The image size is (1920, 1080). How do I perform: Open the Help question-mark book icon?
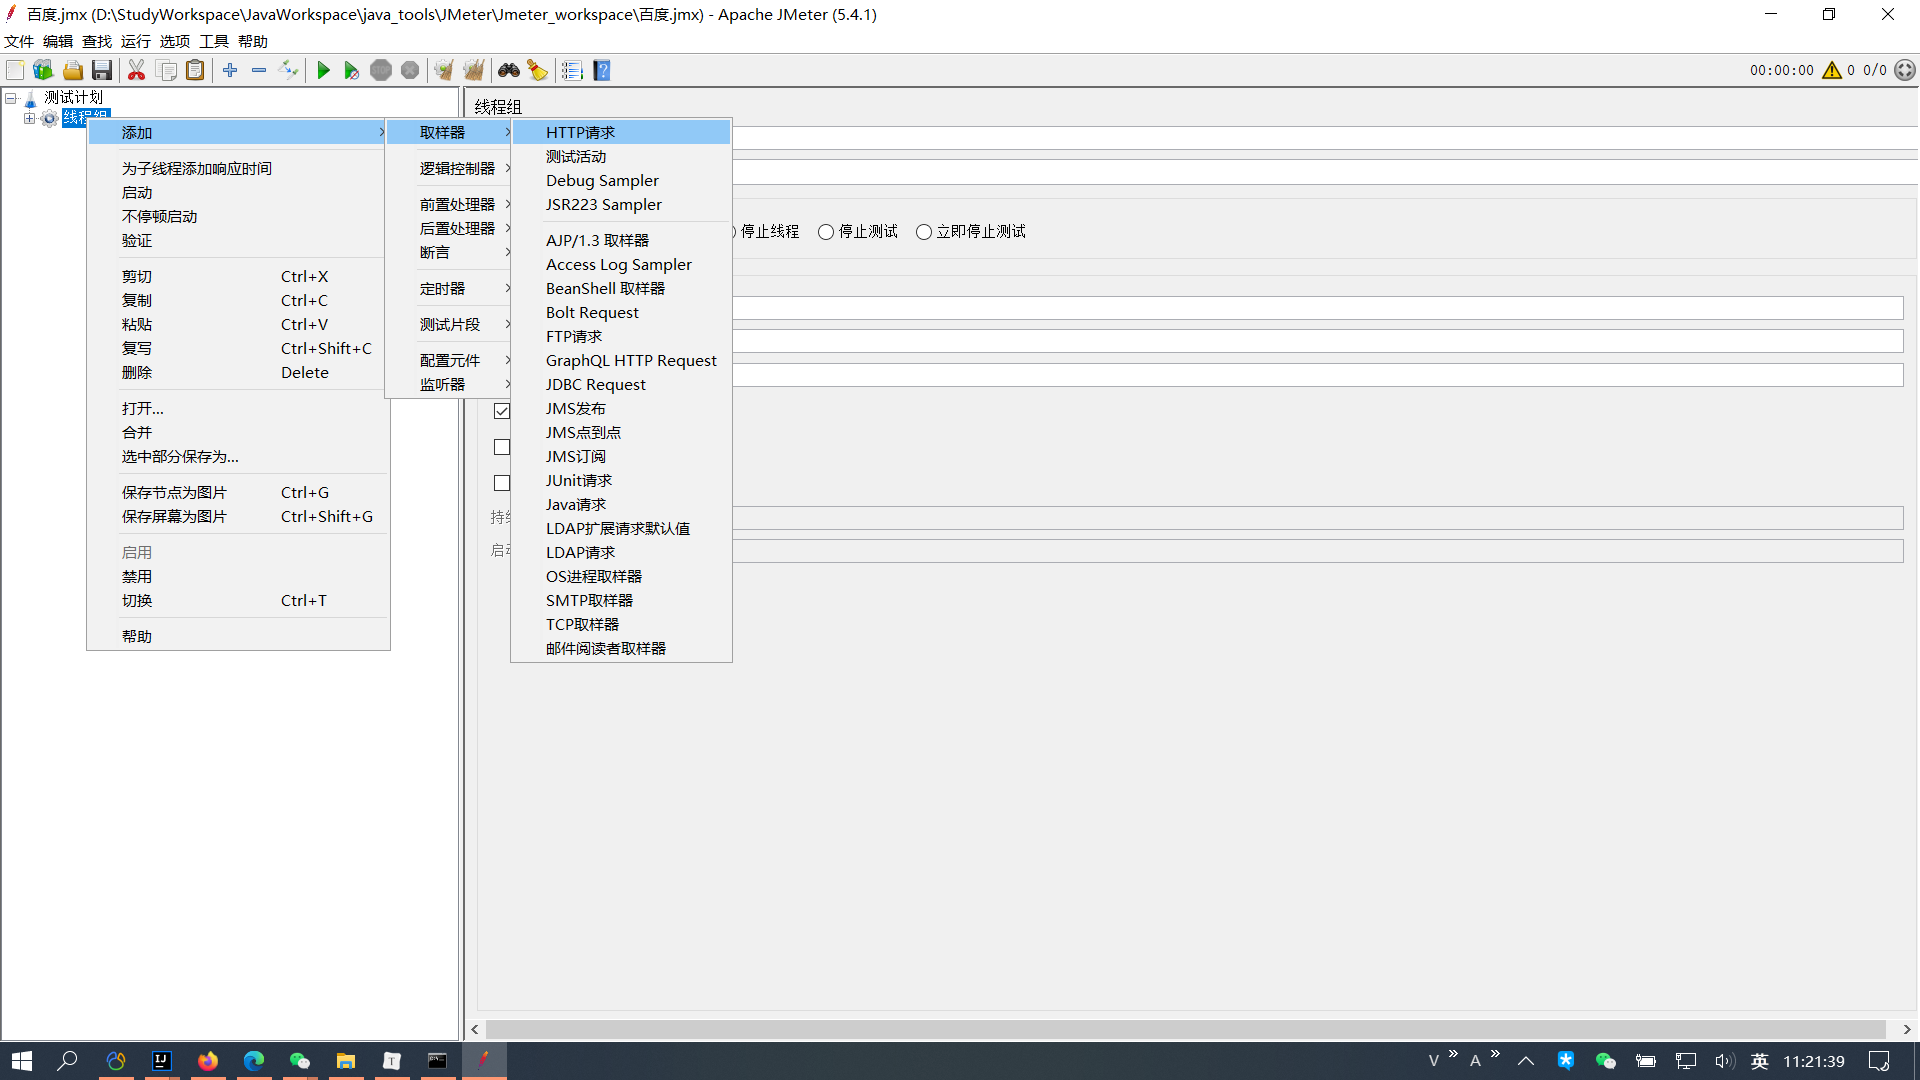click(602, 70)
